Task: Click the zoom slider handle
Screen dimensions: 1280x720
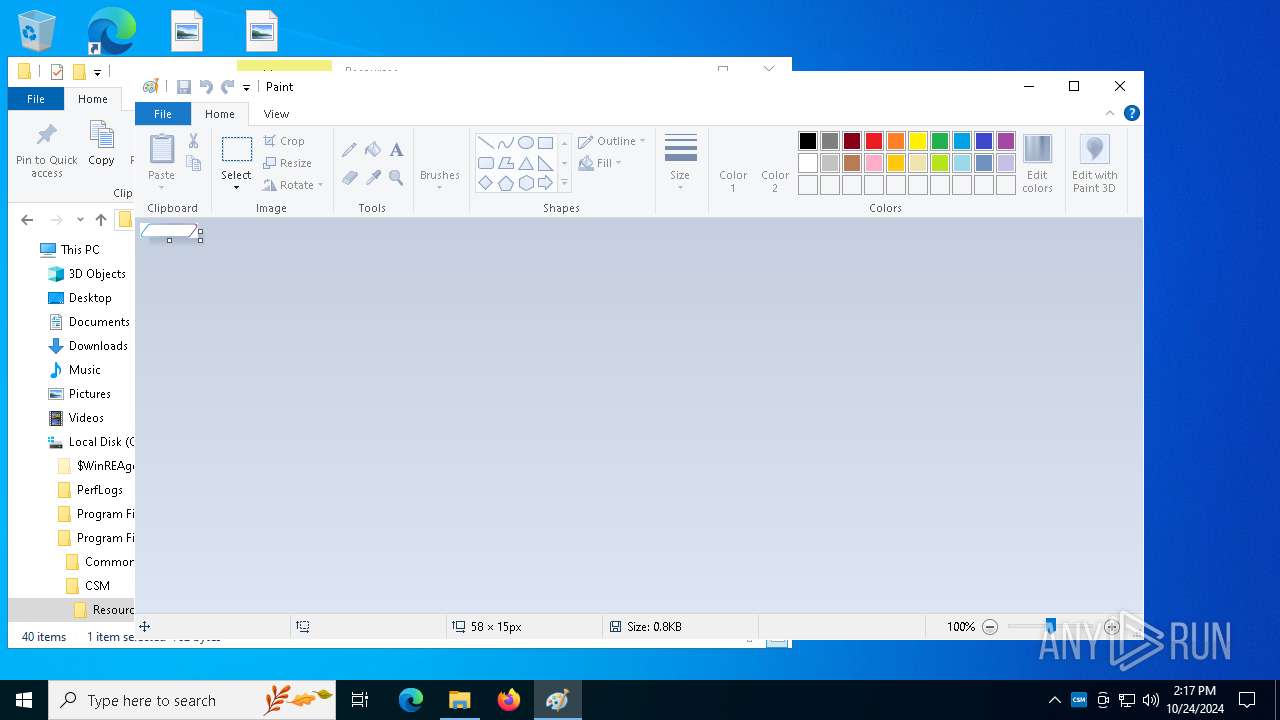Action: 1050,627
